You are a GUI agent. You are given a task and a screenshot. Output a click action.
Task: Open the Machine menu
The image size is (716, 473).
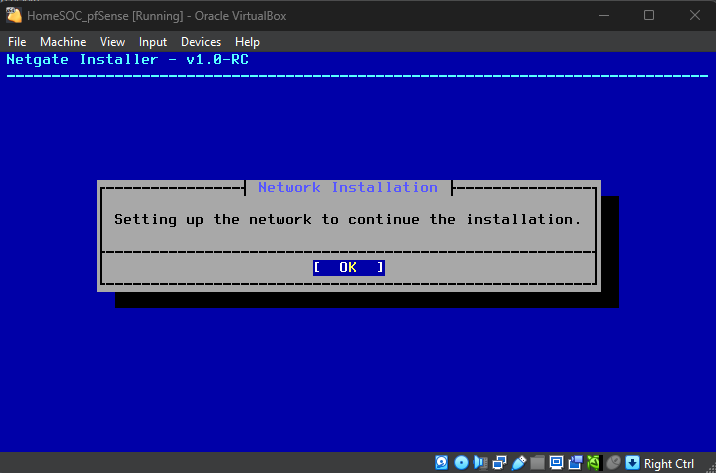coord(63,42)
